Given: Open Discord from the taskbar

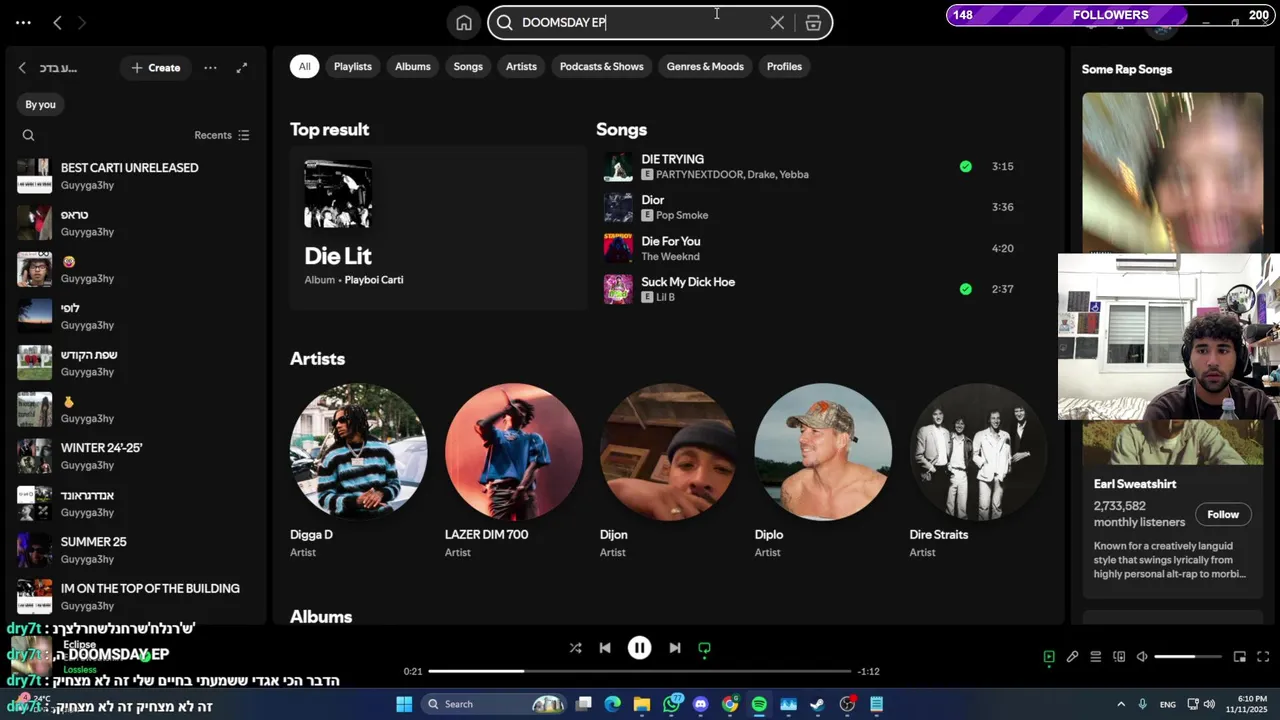Looking at the screenshot, I should (700, 704).
